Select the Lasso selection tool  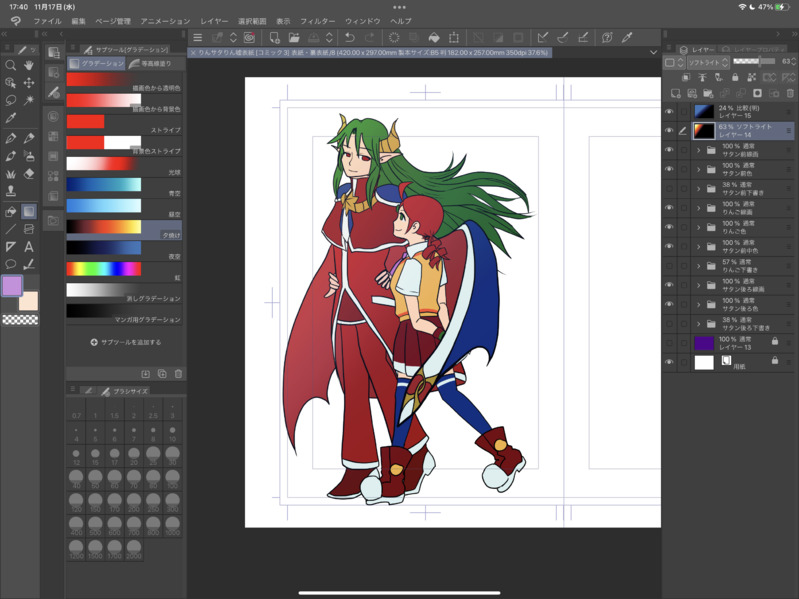[x=11, y=101]
